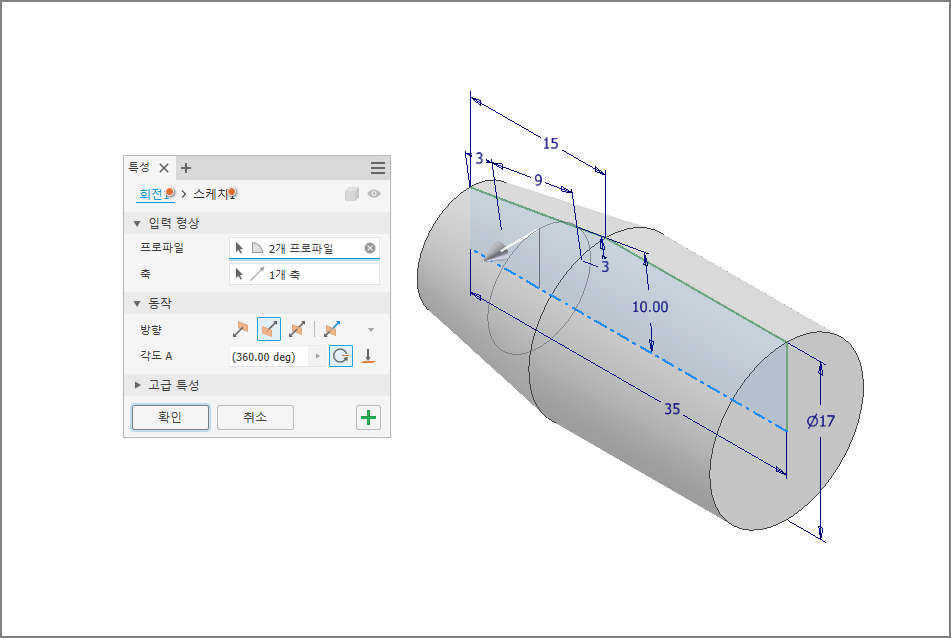Open the angle value flyout arrow
Screen dimensions: 951x638
click(x=317, y=357)
